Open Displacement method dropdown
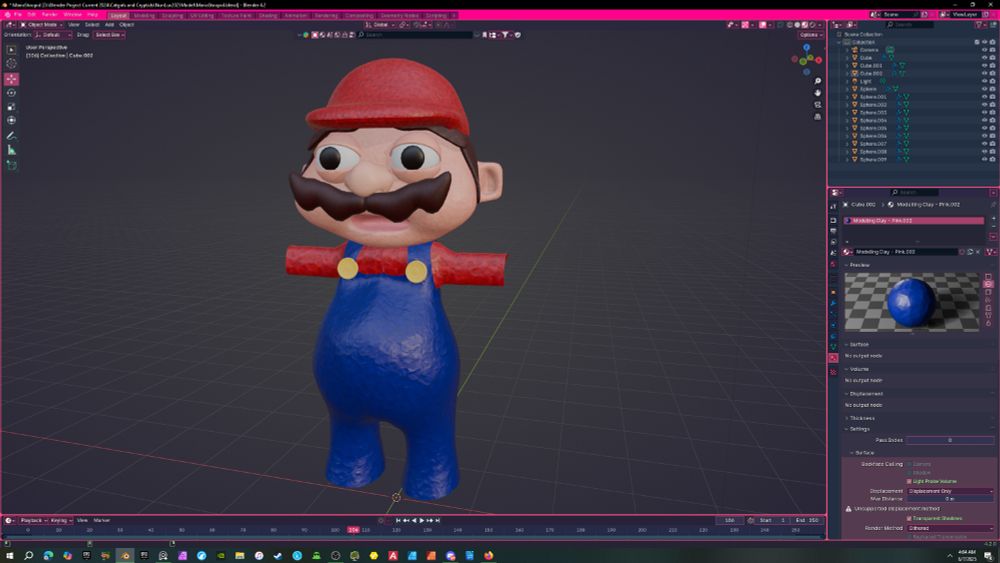Image resolution: width=1000 pixels, height=563 pixels. pos(950,491)
